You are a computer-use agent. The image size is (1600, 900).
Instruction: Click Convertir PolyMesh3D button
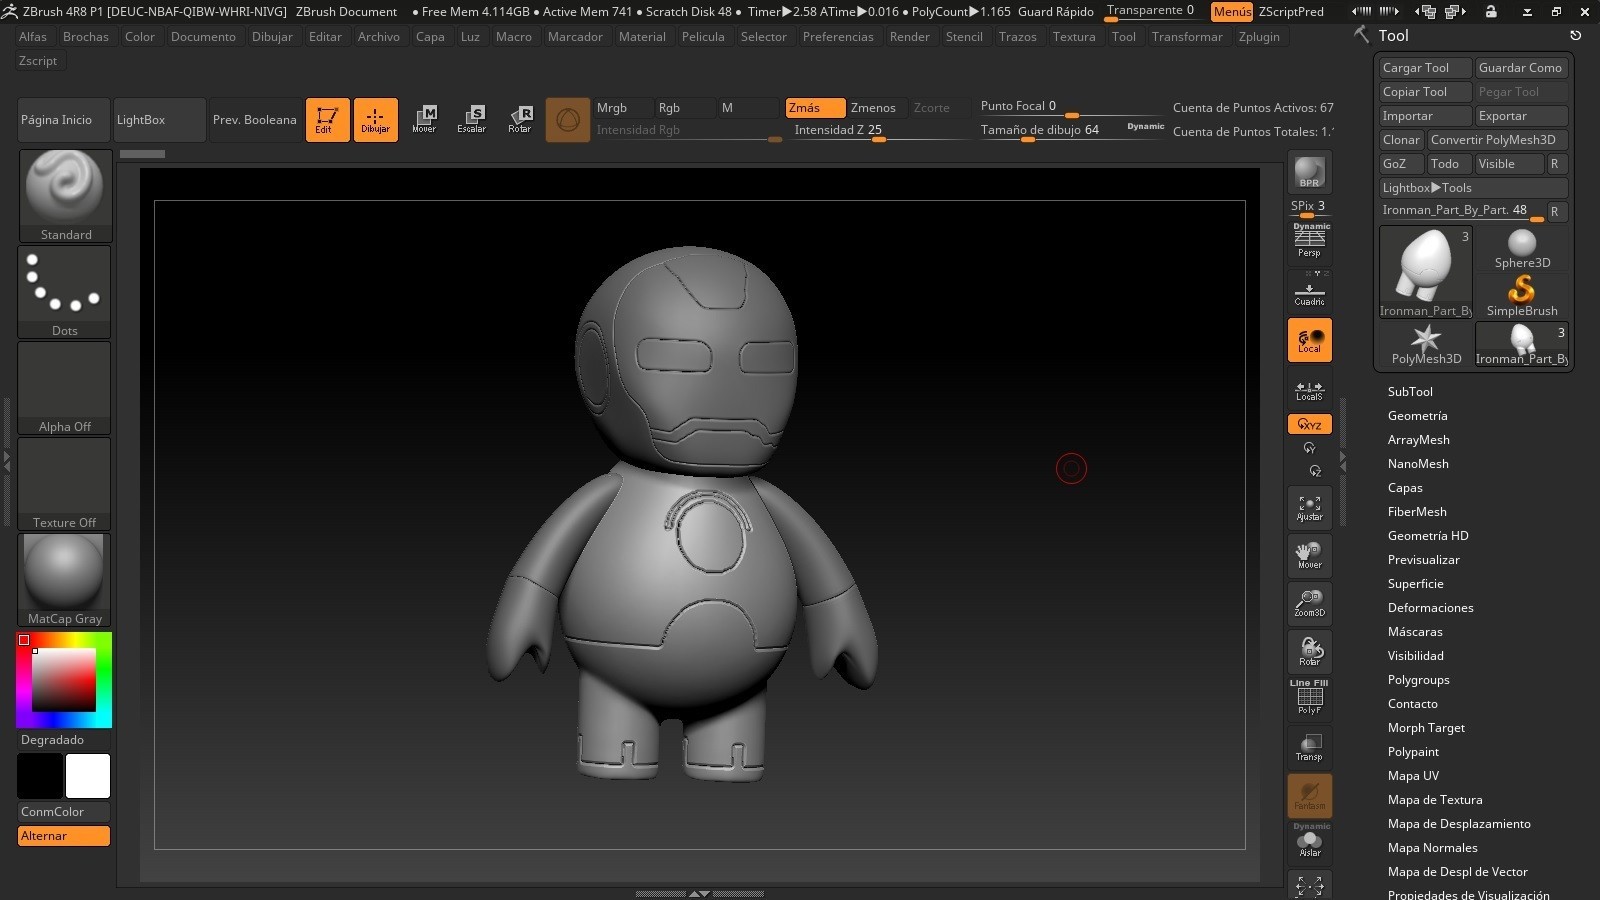click(1497, 140)
